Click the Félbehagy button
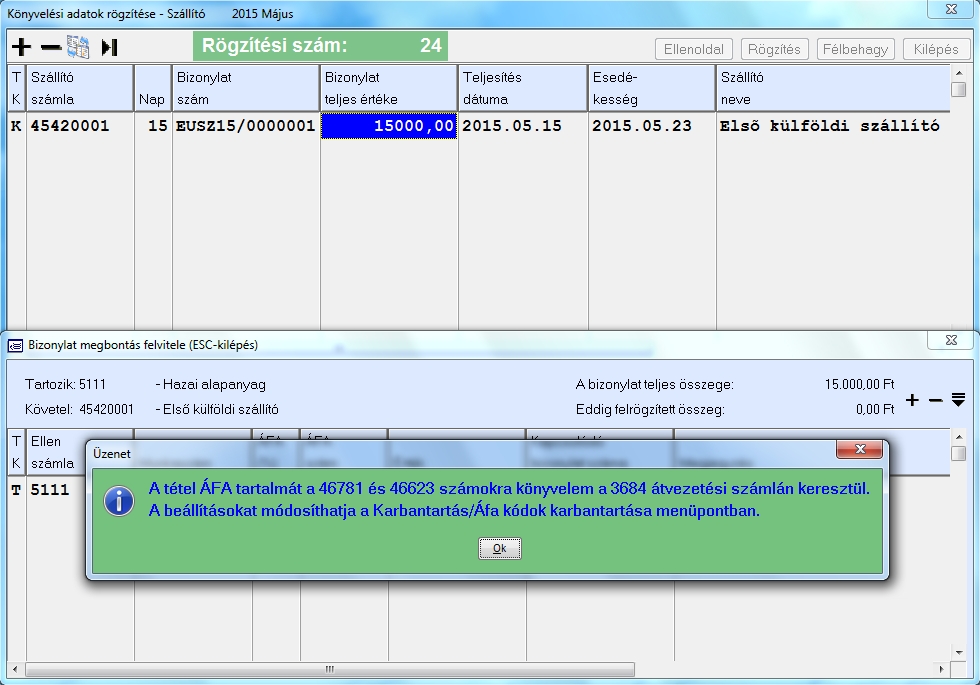Image resolution: width=980 pixels, height=685 pixels. [x=856, y=49]
